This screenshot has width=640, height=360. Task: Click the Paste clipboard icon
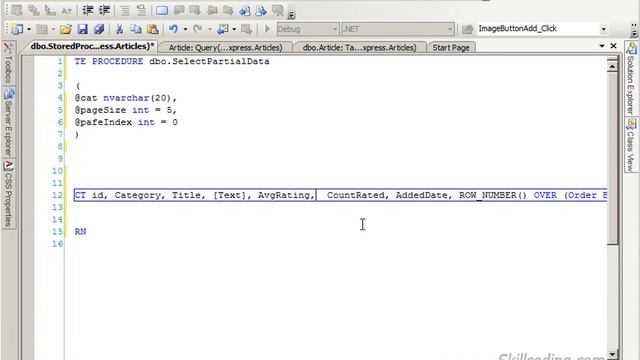(153, 29)
